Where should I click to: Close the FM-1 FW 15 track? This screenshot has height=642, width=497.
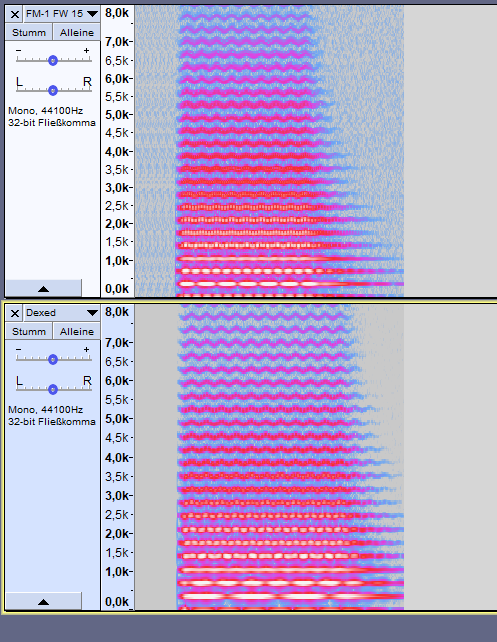[x=15, y=14]
